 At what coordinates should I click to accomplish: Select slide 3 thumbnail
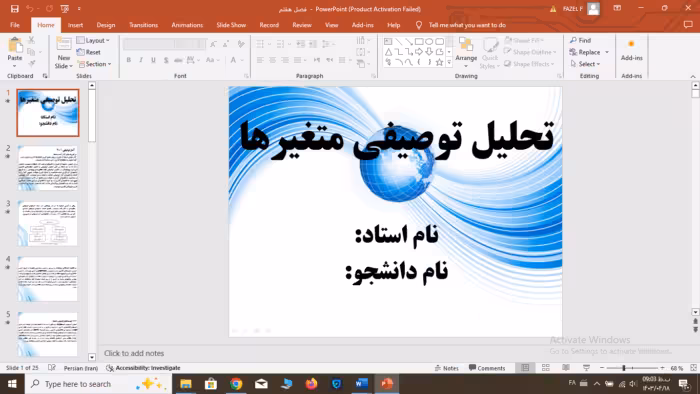click(48, 224)
